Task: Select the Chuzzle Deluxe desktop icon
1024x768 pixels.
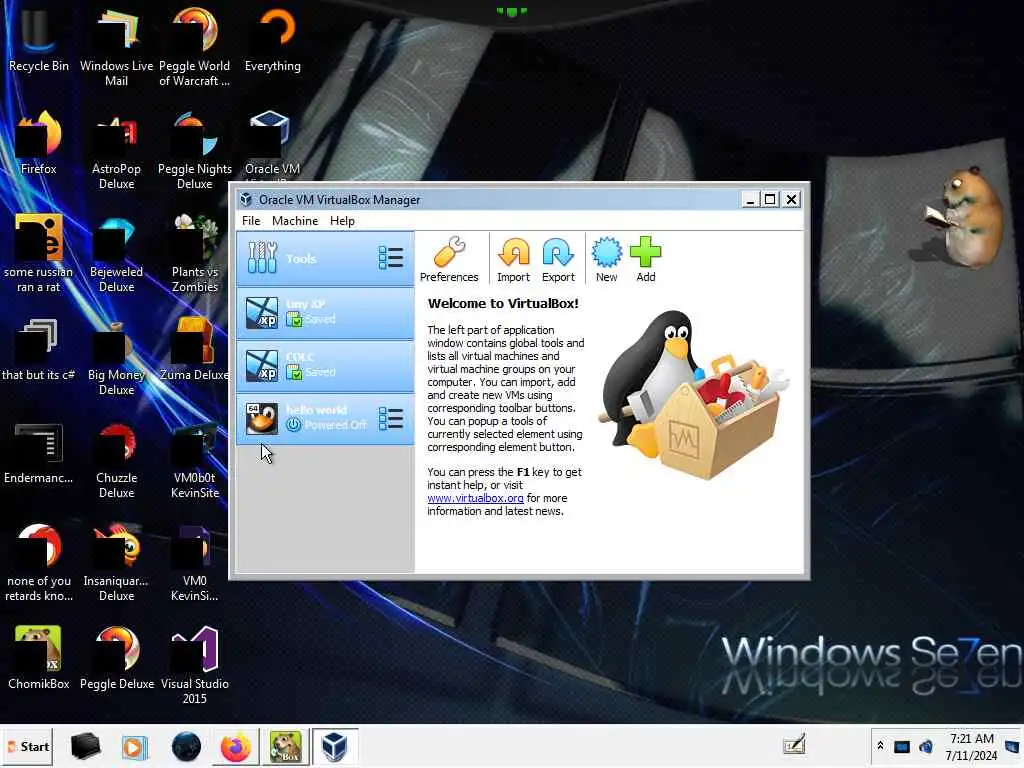Action: 116,460
